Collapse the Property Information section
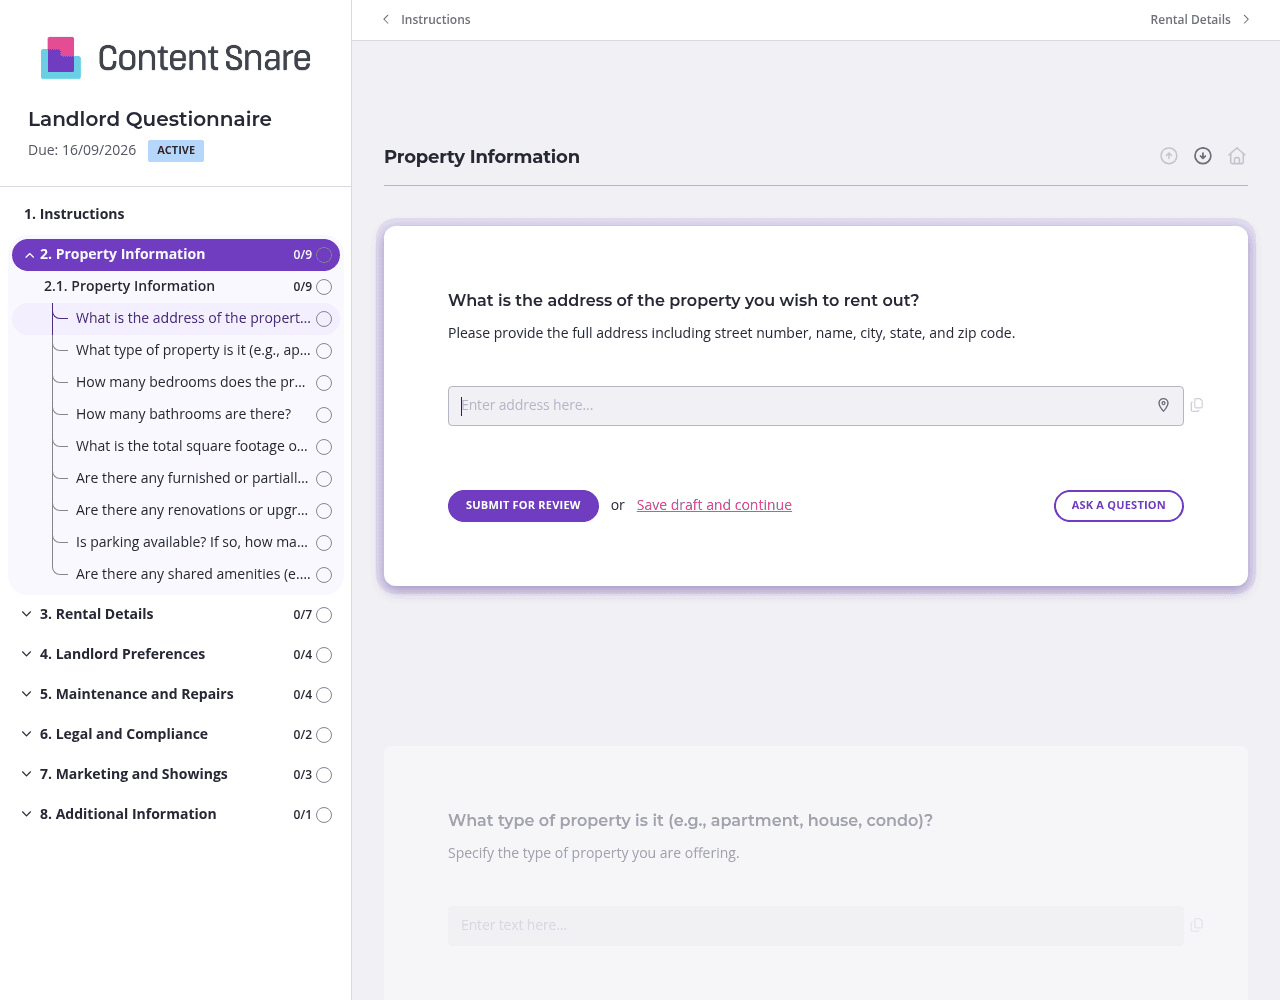Image resolution: width=1280 pixels, height=1000 pixels. [x=29, y=255]
